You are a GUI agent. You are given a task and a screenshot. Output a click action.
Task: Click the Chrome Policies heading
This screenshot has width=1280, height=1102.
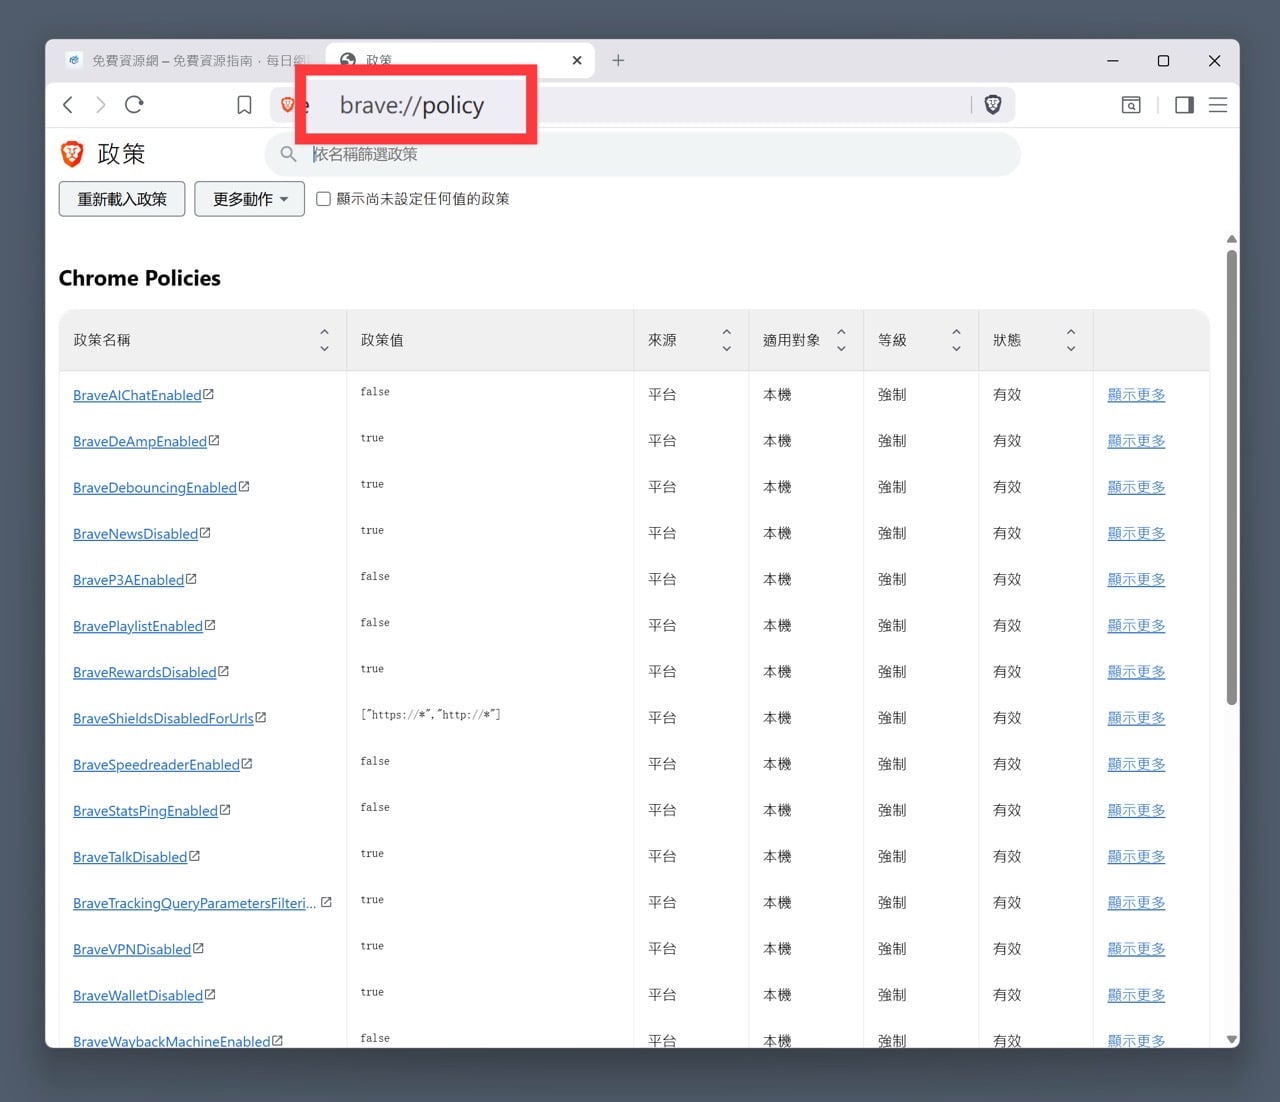coord(140,278)
